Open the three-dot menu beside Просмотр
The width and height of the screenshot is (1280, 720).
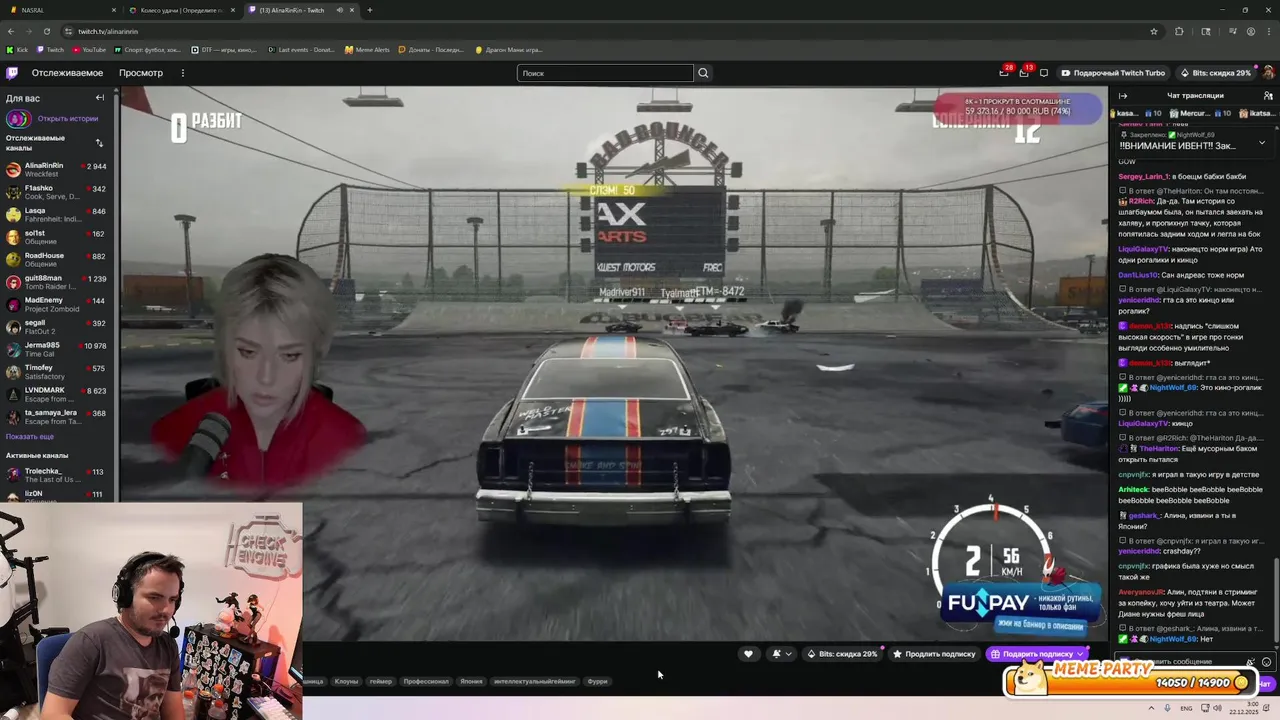(x=182, y=73)
